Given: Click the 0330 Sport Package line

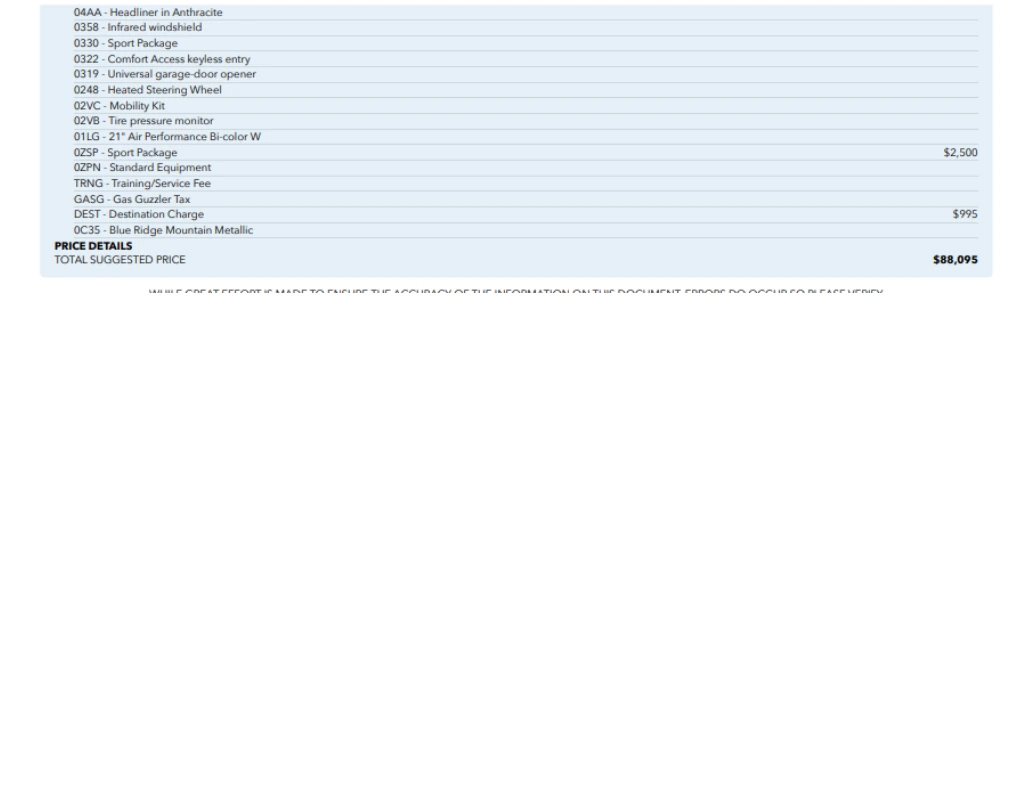Looking at the screenshot, I should tap(125, 44).
